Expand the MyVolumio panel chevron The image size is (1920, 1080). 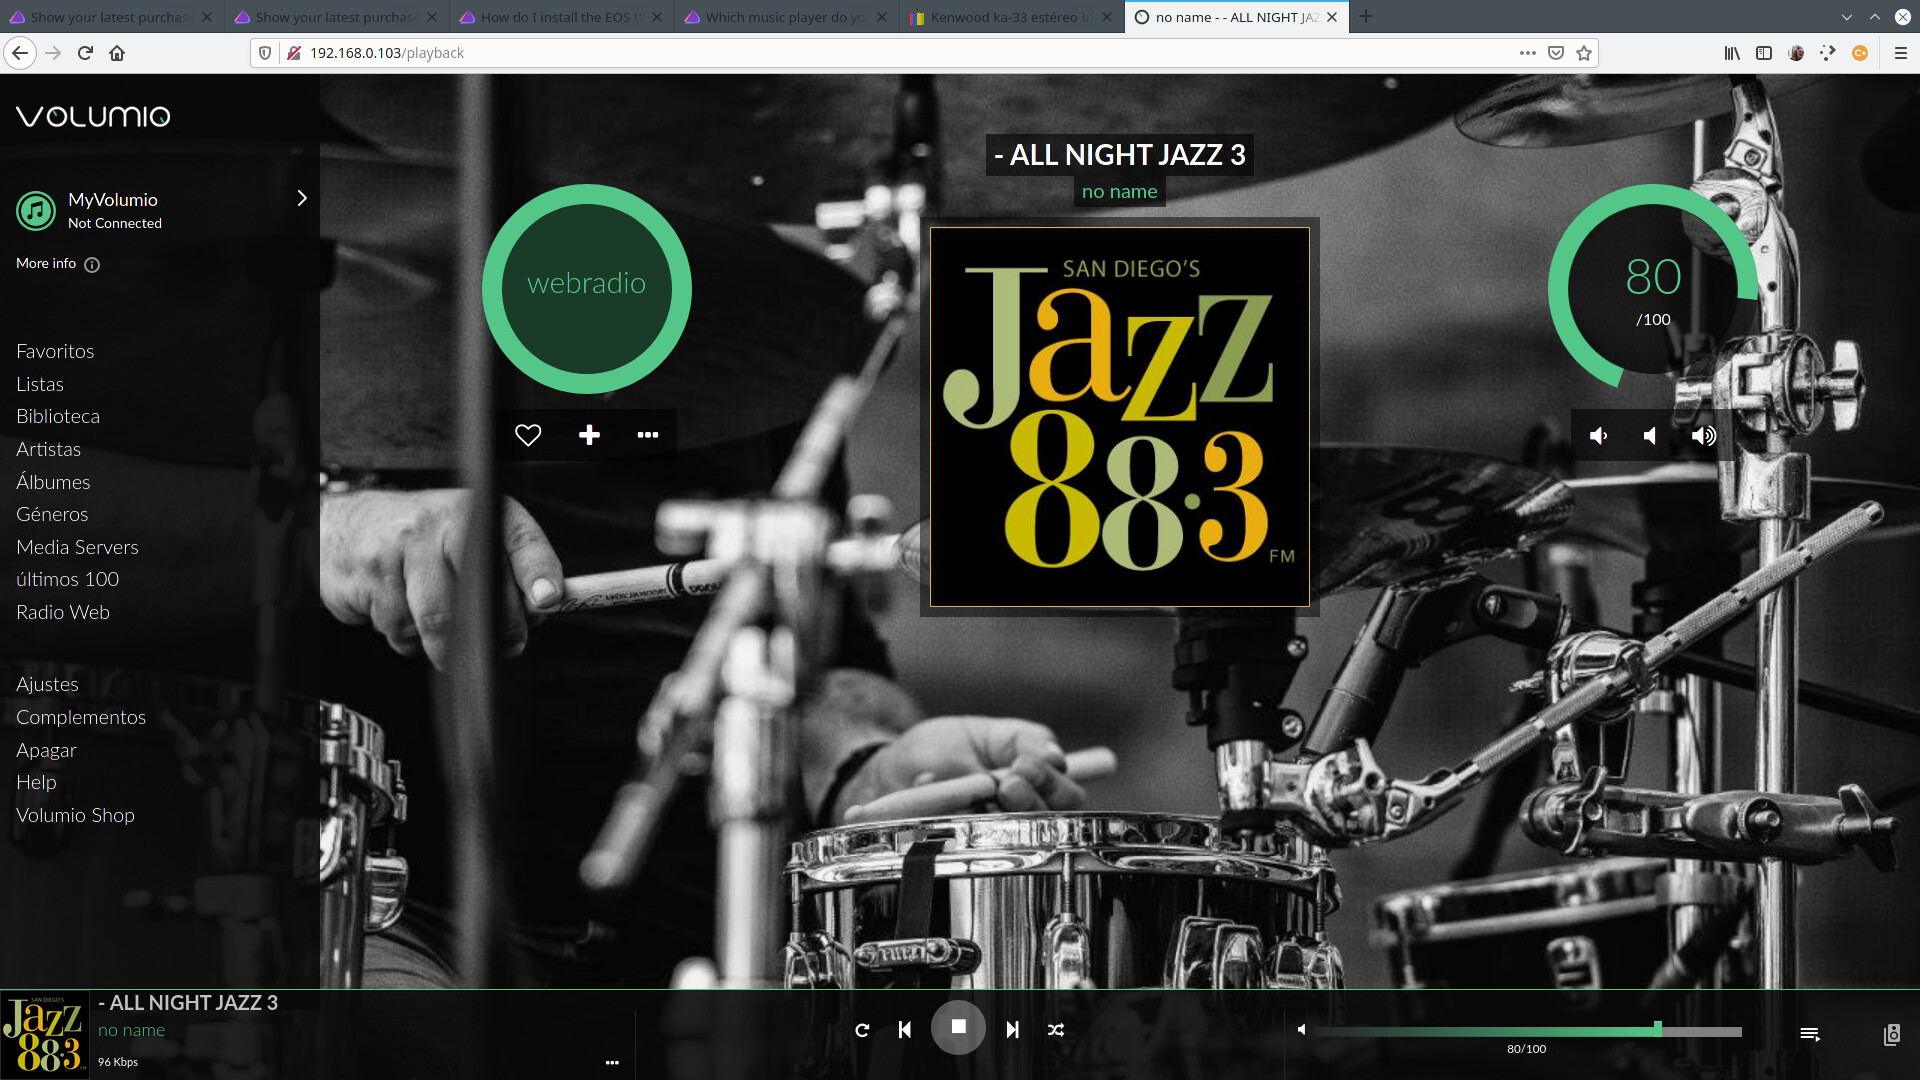[x=302, y=198]
